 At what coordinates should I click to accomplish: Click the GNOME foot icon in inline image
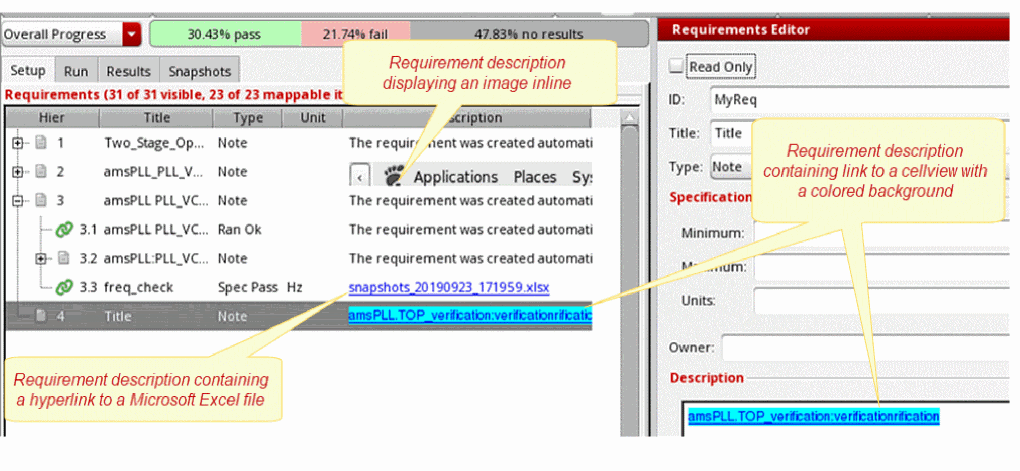(394, 176)
